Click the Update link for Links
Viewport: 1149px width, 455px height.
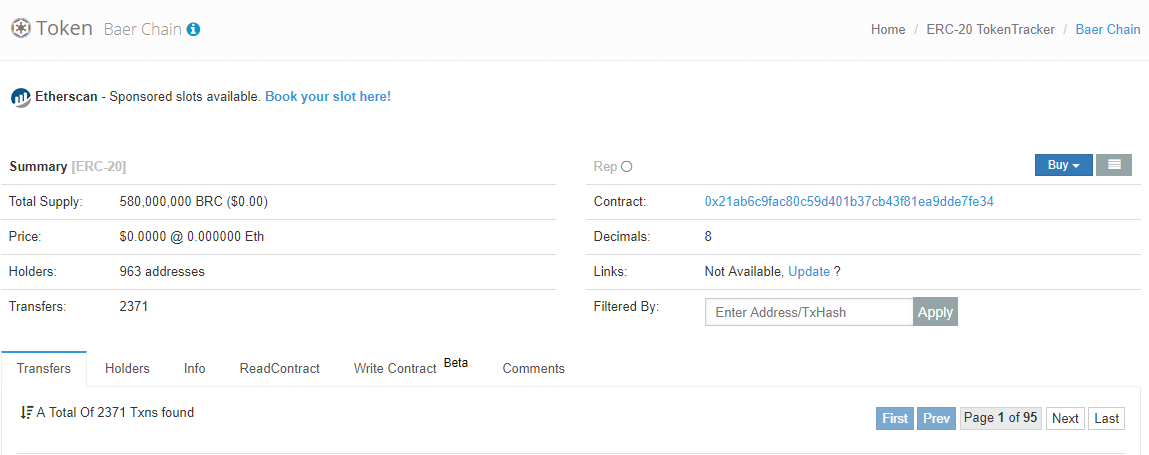pyautogui.click(x=809, y=272)
